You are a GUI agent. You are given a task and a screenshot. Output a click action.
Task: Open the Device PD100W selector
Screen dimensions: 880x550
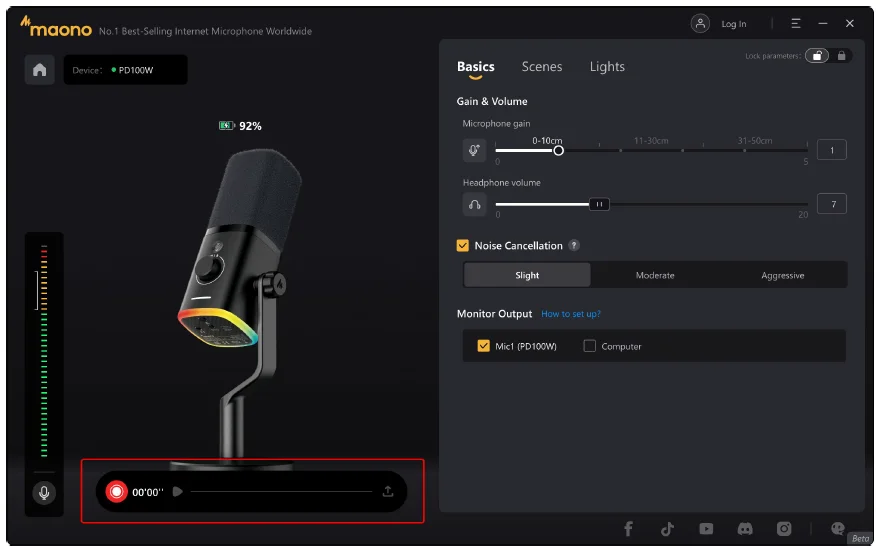point(125,70)
